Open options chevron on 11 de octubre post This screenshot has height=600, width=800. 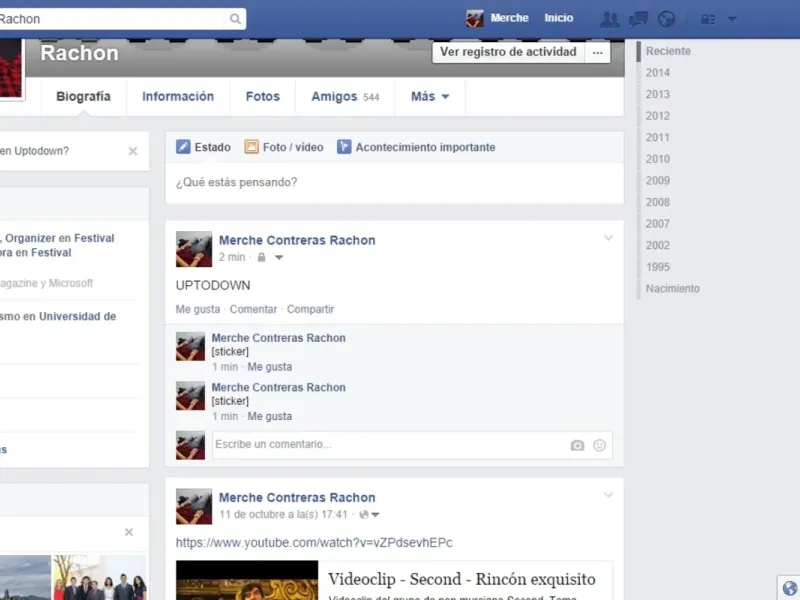click(608, 495)
